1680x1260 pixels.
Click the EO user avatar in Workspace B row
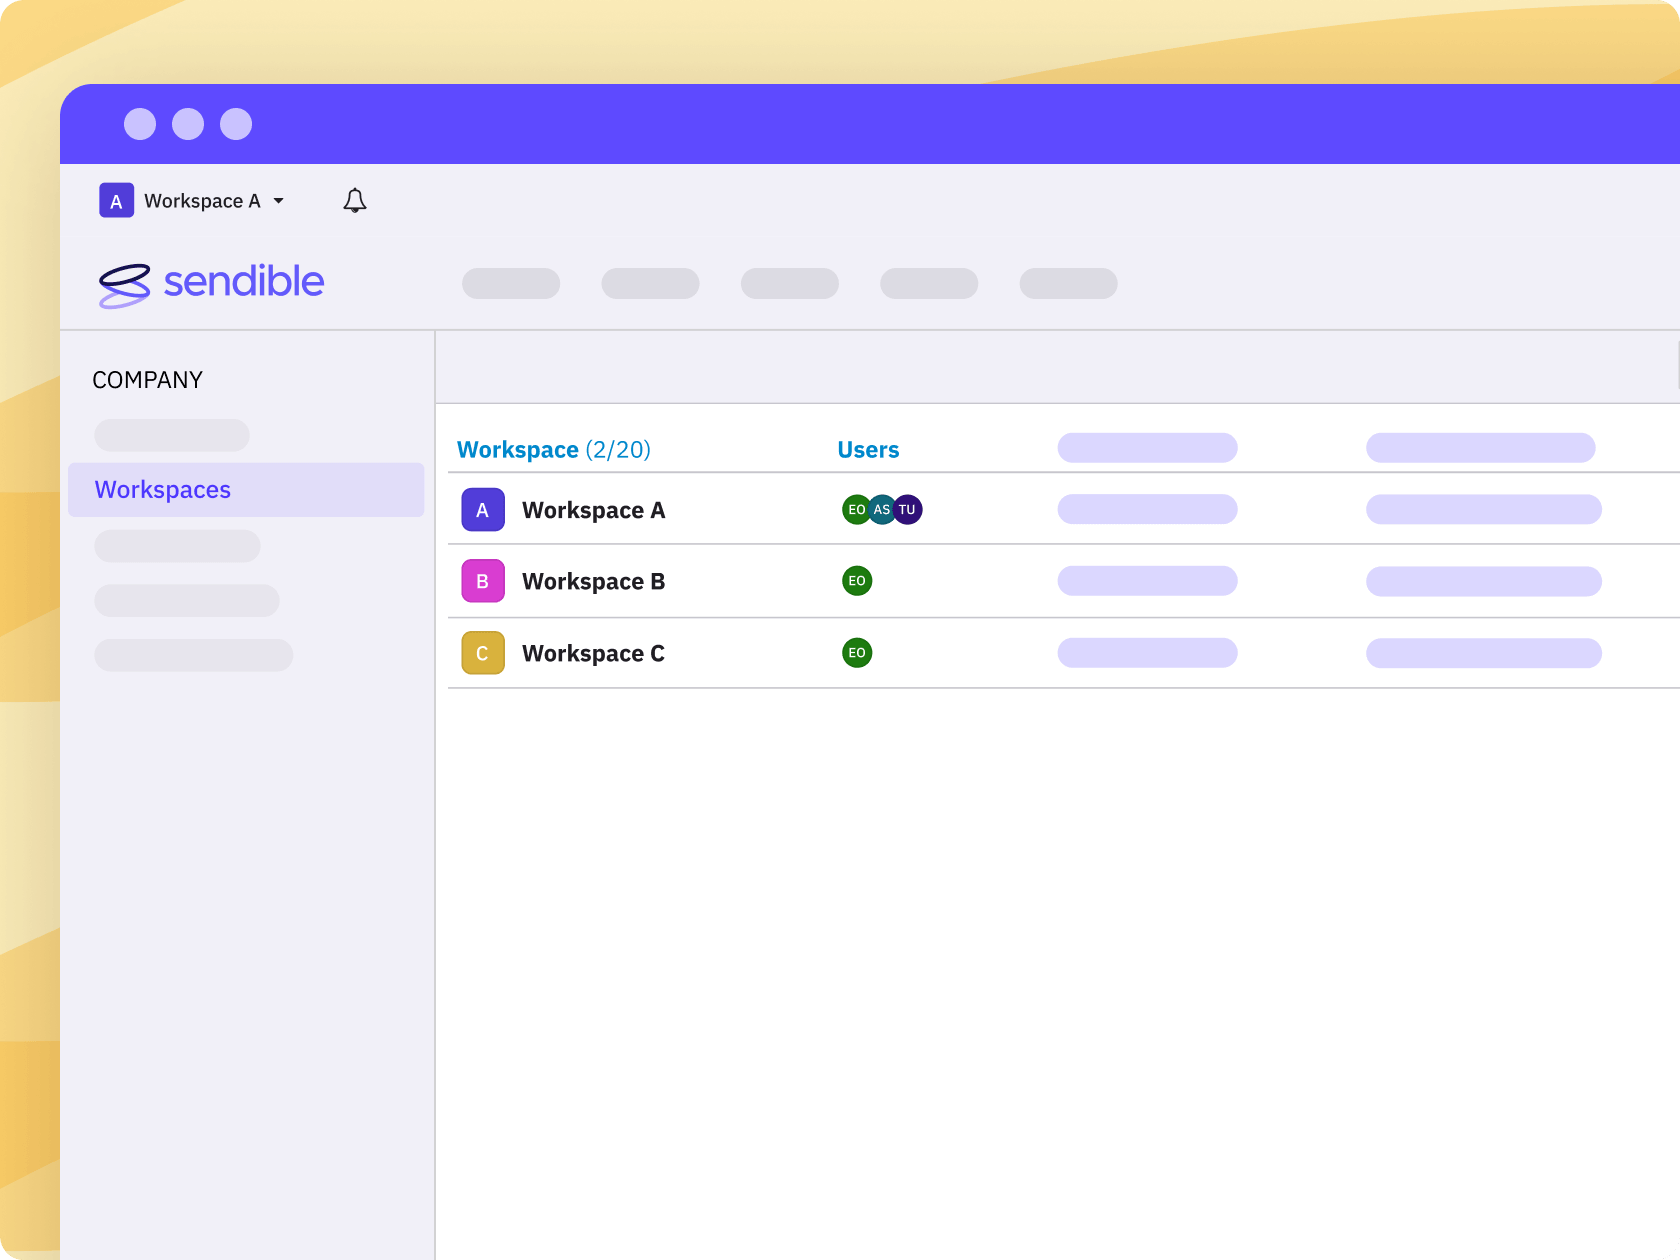[x=857, y=581]
